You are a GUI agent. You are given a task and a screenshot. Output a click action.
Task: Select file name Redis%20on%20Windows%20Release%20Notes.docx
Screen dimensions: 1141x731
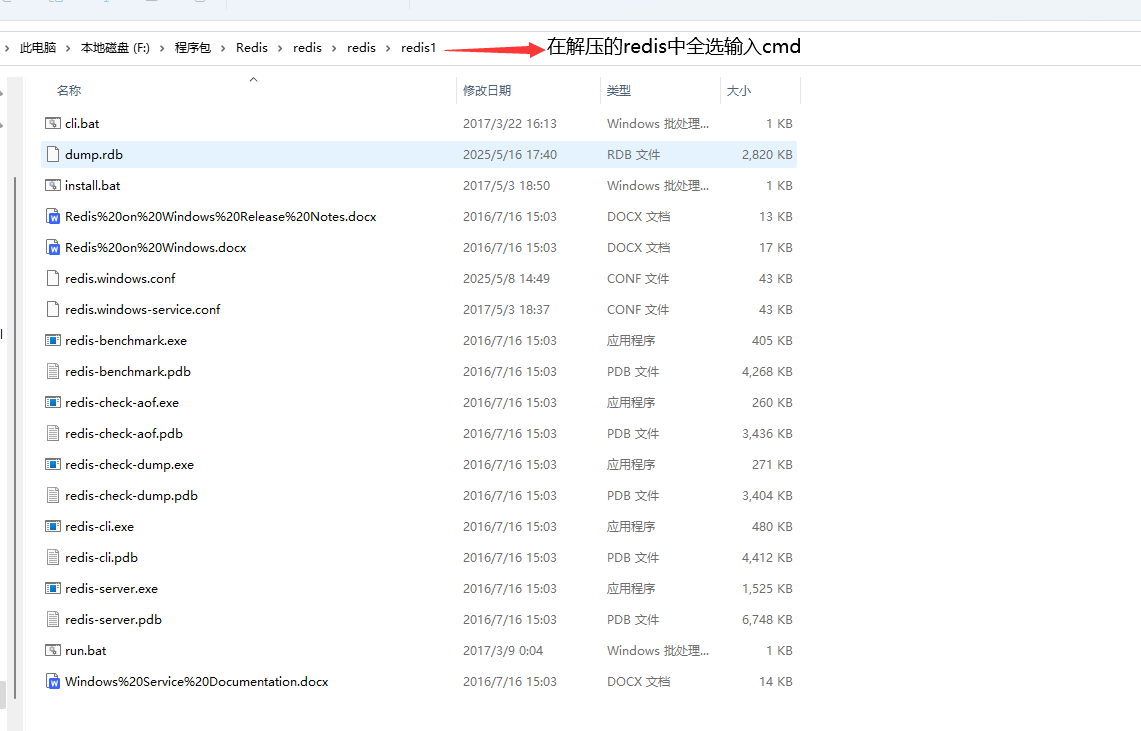[x=220, y=217]
